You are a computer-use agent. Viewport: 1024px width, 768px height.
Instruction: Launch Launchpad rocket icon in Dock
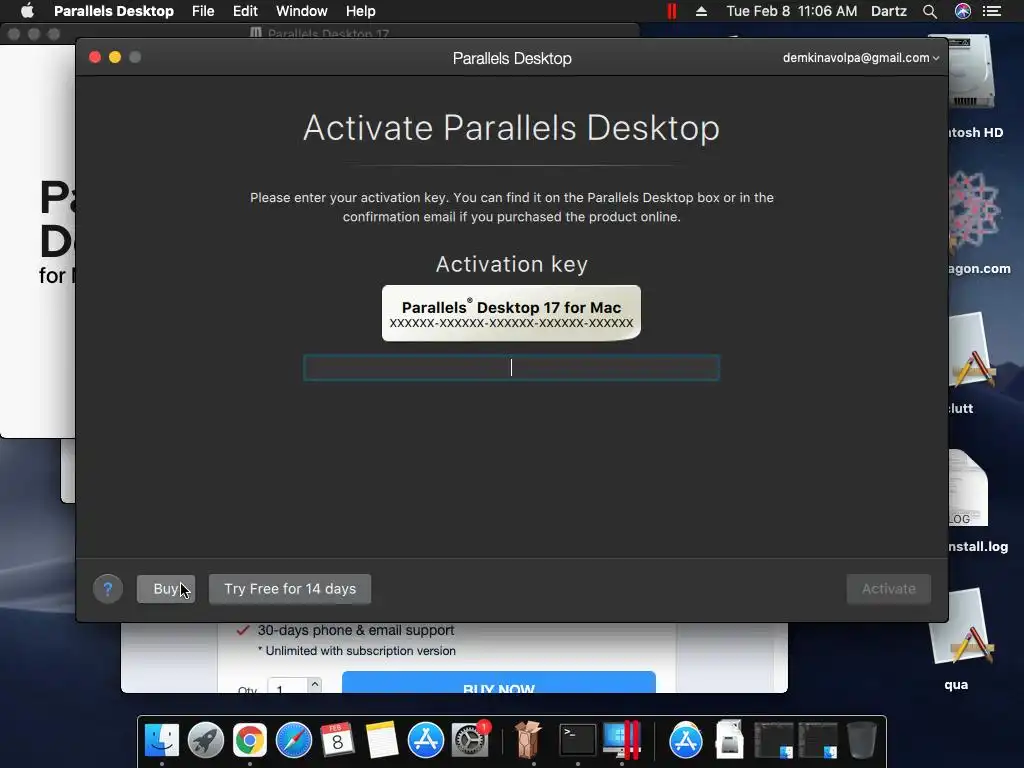coord(206,741)
